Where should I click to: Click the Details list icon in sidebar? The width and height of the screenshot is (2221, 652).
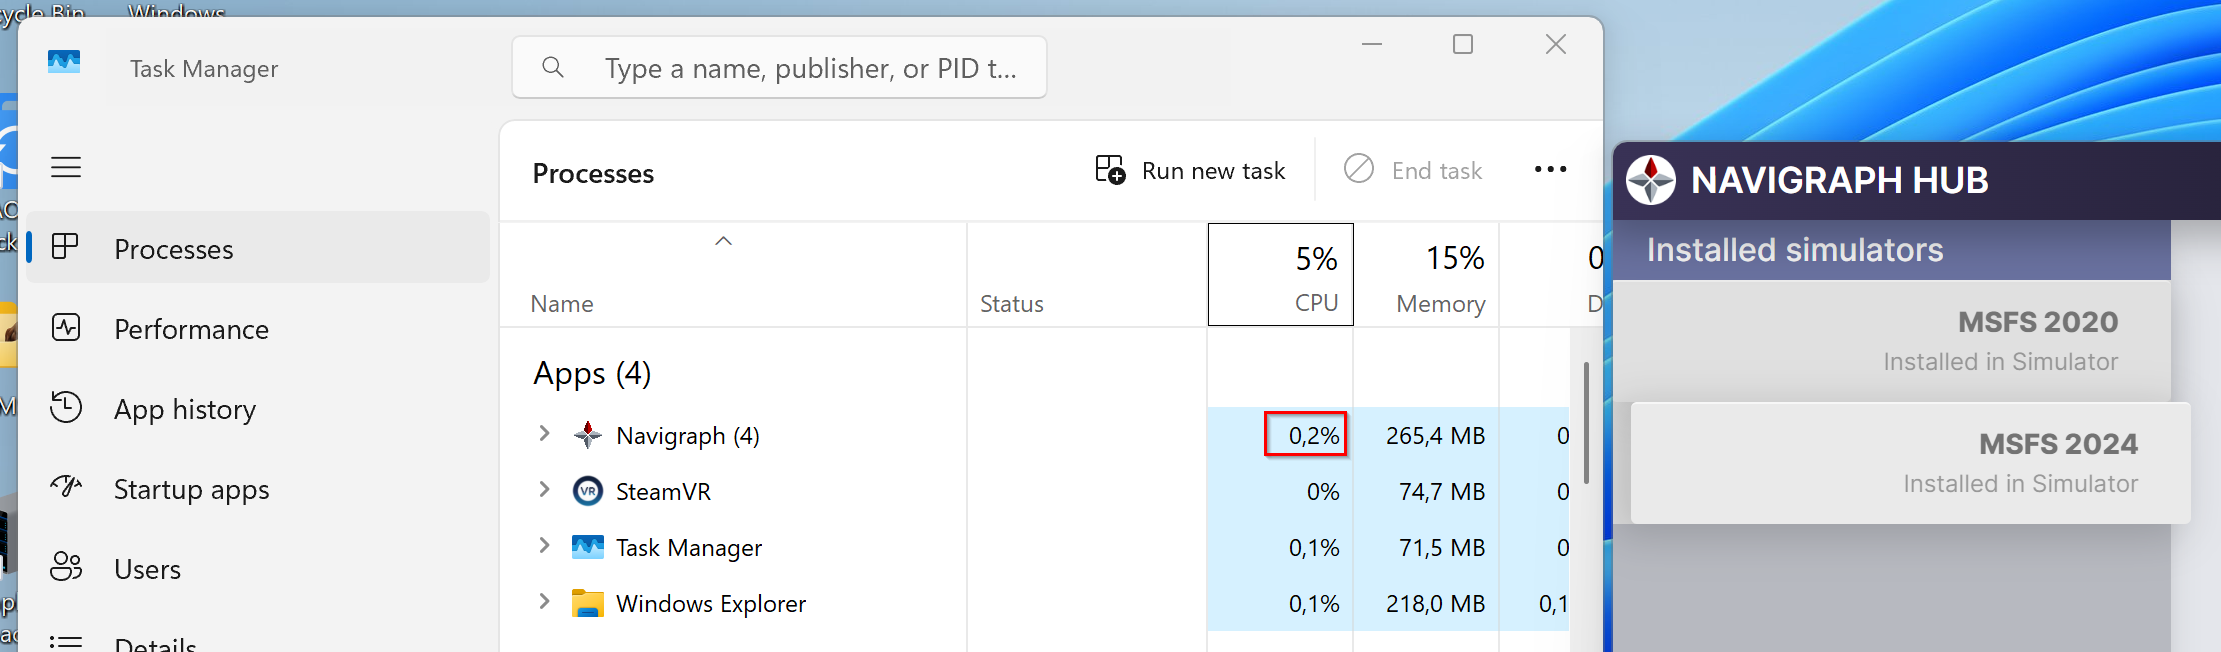tap(66, 641)
